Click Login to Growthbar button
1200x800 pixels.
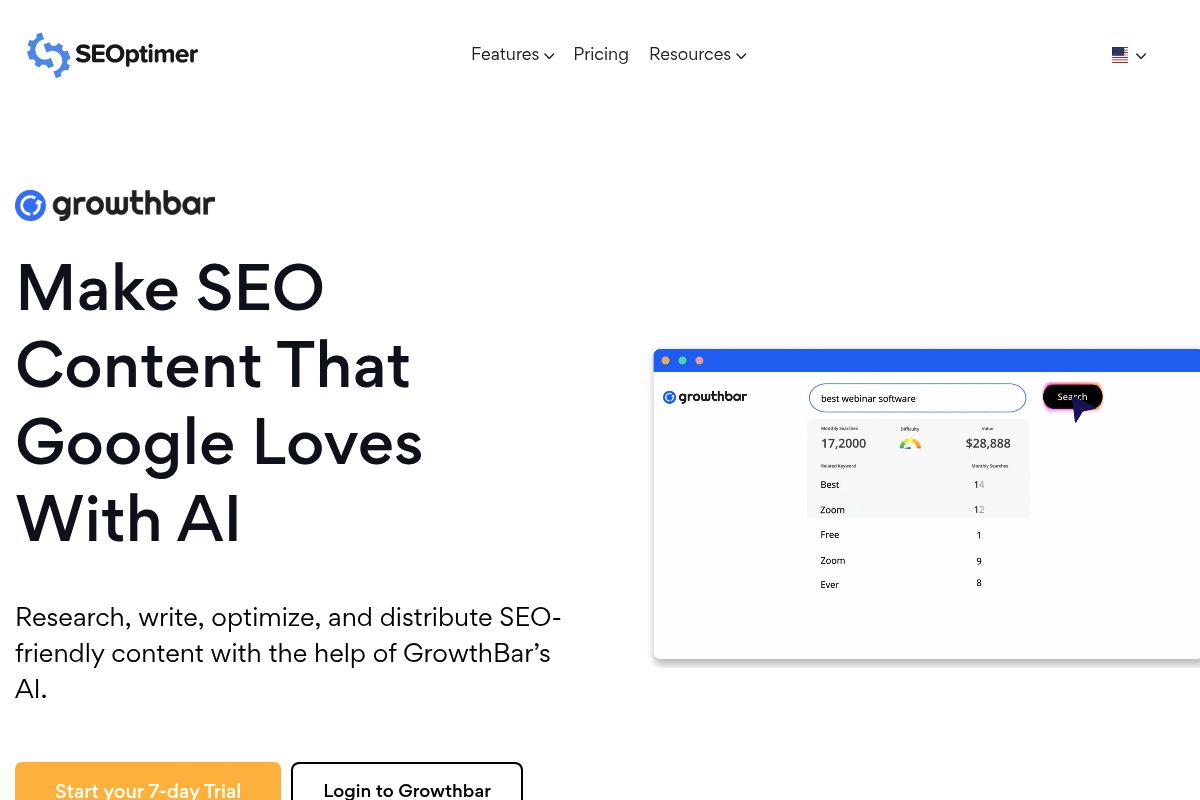pyautogui.click(x=407, y=781)
